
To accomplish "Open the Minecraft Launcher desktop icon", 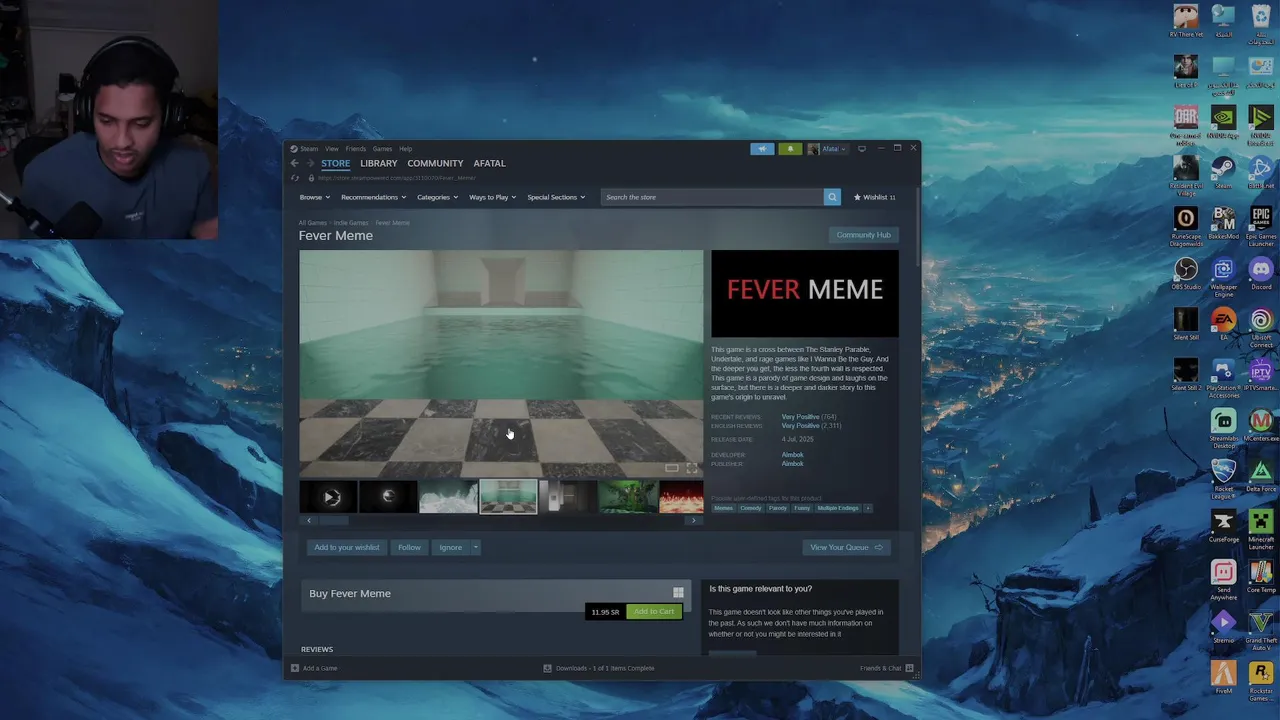I will click(1261, 530).
